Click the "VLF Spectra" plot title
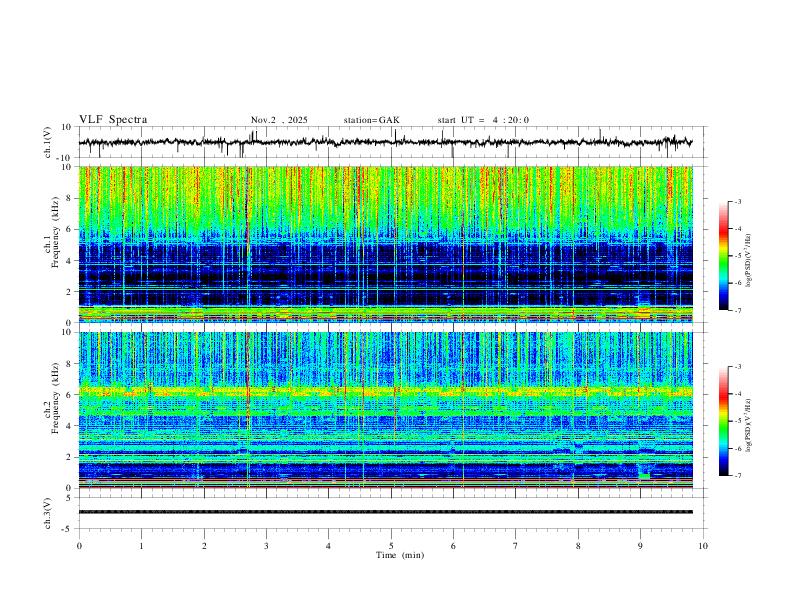 click(113, 120)
